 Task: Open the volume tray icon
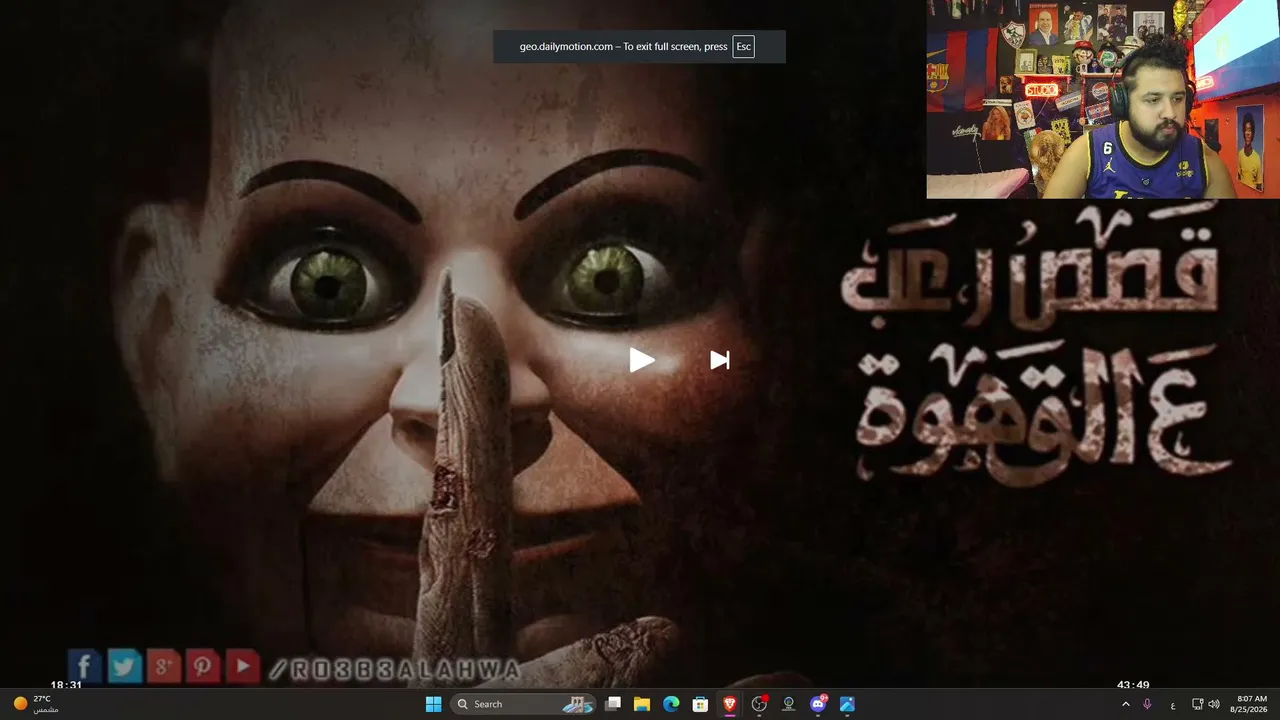click(1214, 704)
